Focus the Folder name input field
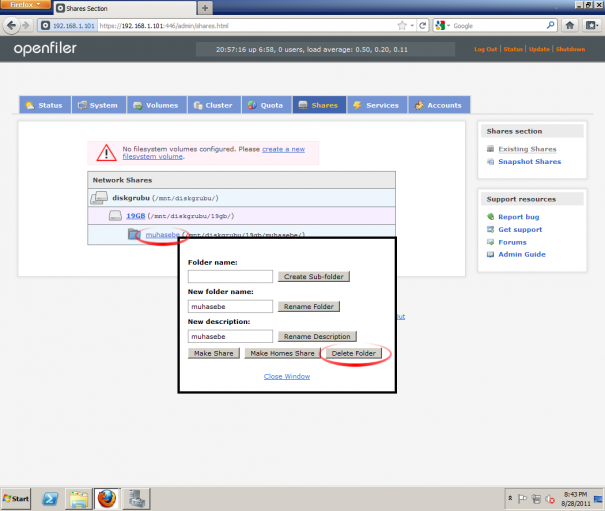The image size is (605, 511). click(230, 276)
